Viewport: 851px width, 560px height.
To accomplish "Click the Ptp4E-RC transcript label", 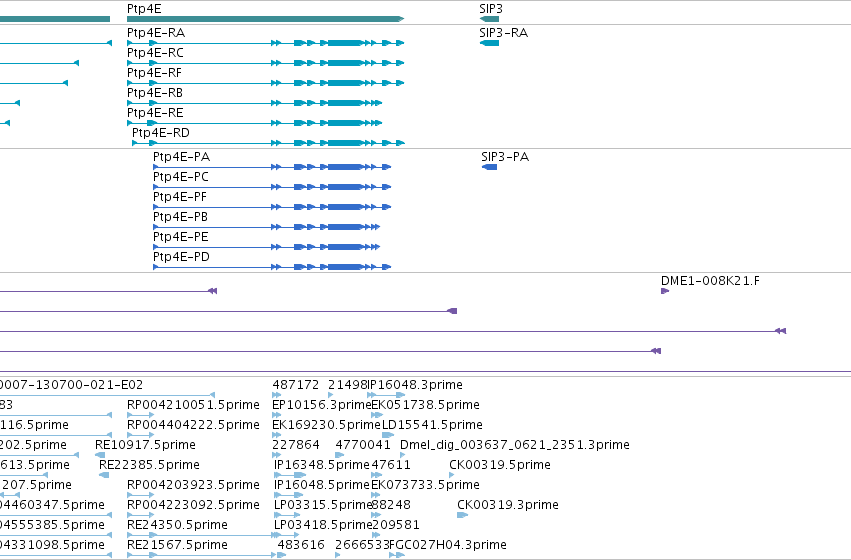I will click(155, 53).
